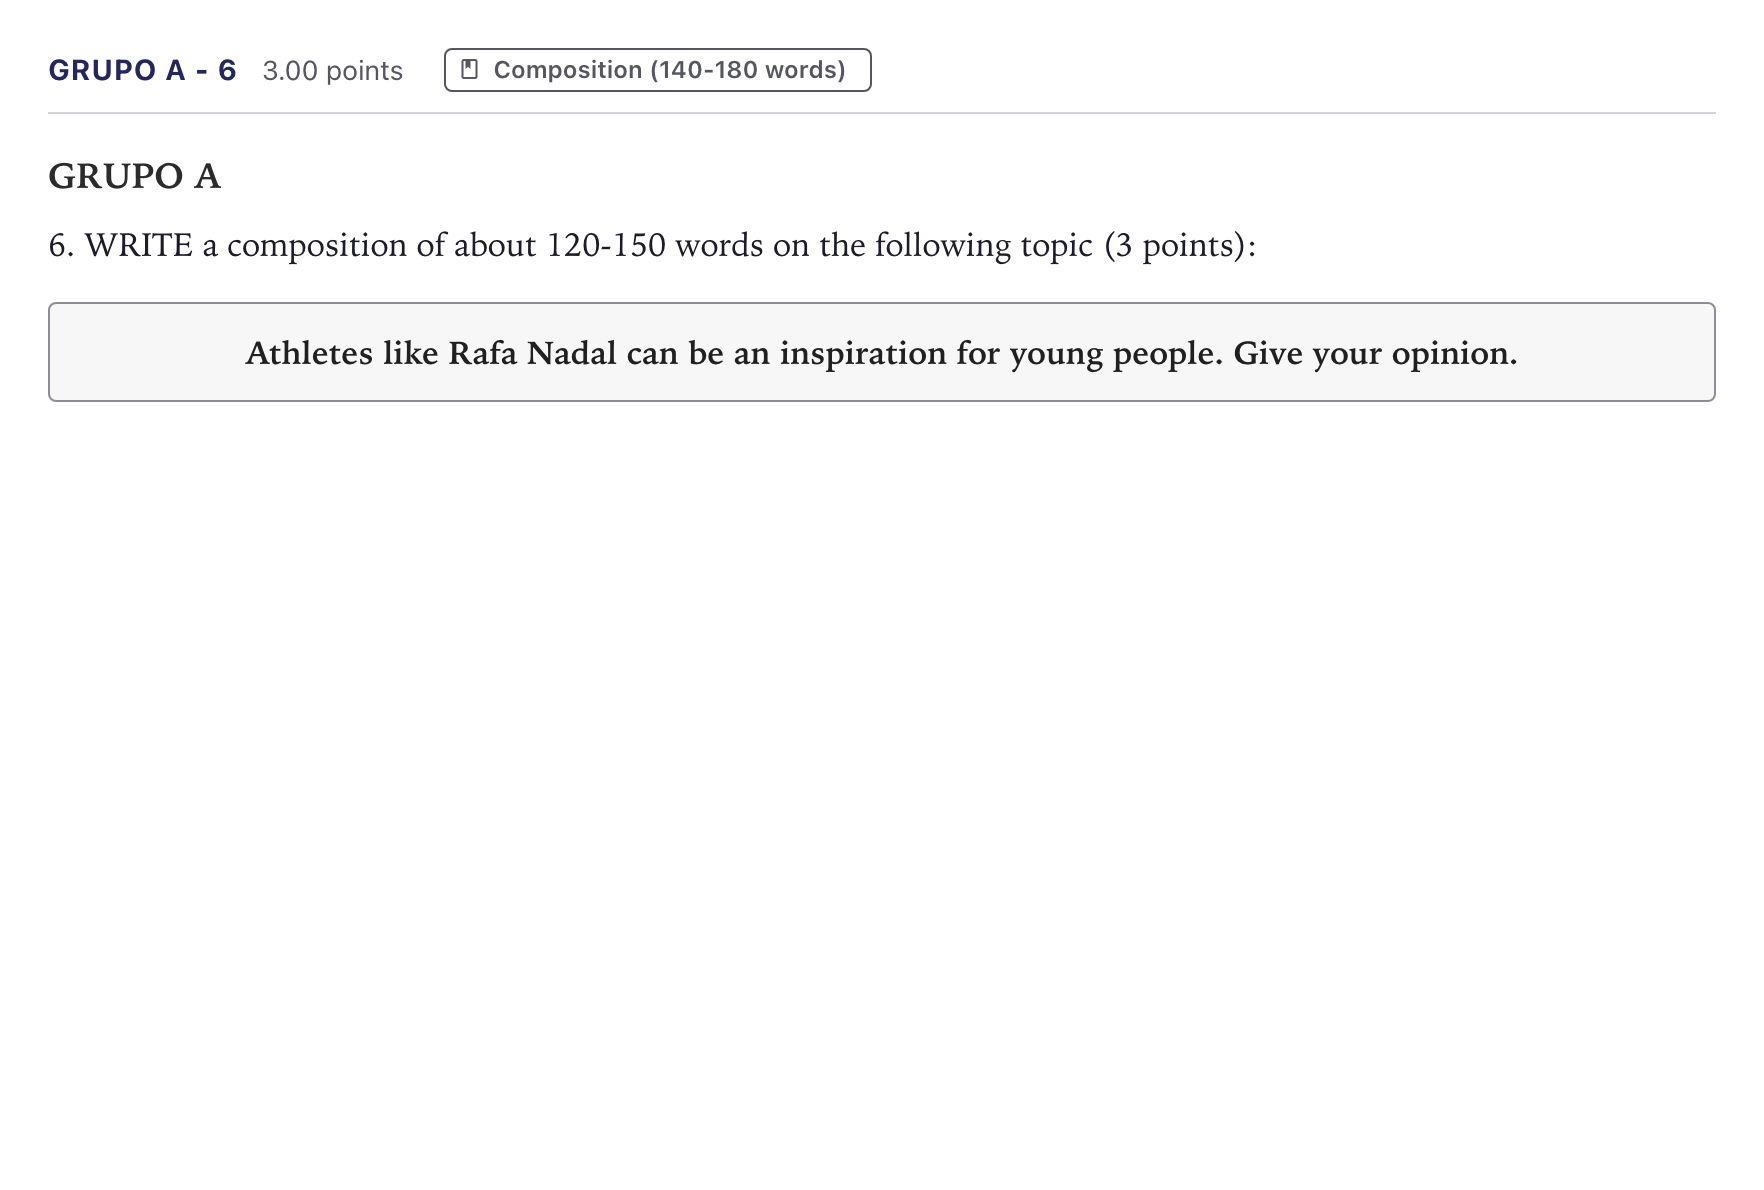The height and width of the screenshot is (1190, 1764).
Task: Click the name Rafa Nadal in the topic
Action: coord(532,353)
